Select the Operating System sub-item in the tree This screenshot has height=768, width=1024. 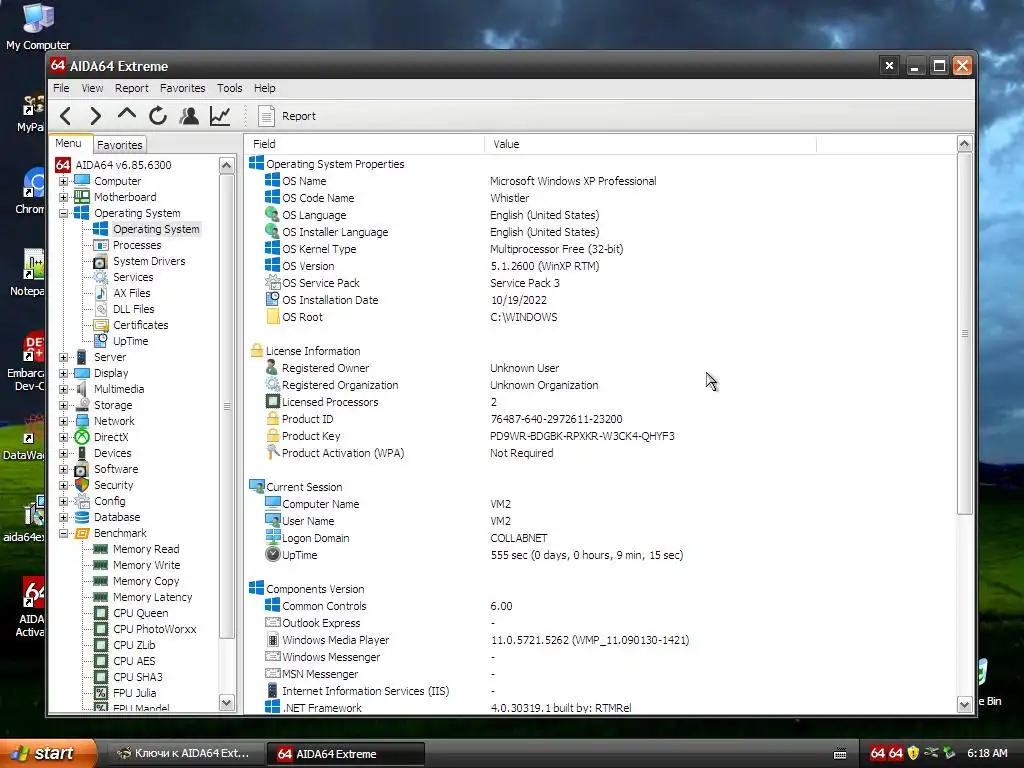[155, 229]
